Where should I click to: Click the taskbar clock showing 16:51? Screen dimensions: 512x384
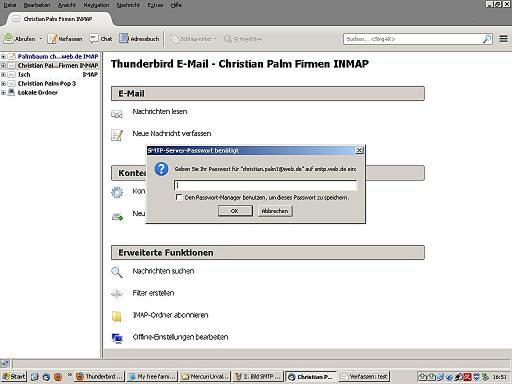pyautogui.click(x=500, y=377)
